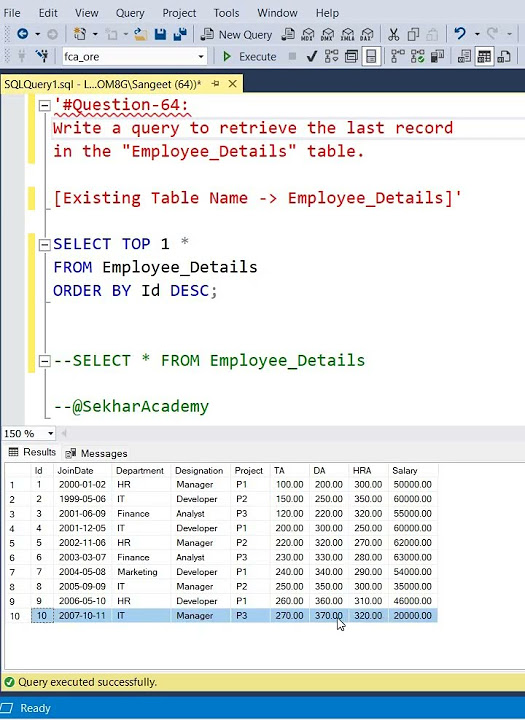Switch to the Messages tab
Viewport: 525px width, 720px height.
[x=96, y=453]
